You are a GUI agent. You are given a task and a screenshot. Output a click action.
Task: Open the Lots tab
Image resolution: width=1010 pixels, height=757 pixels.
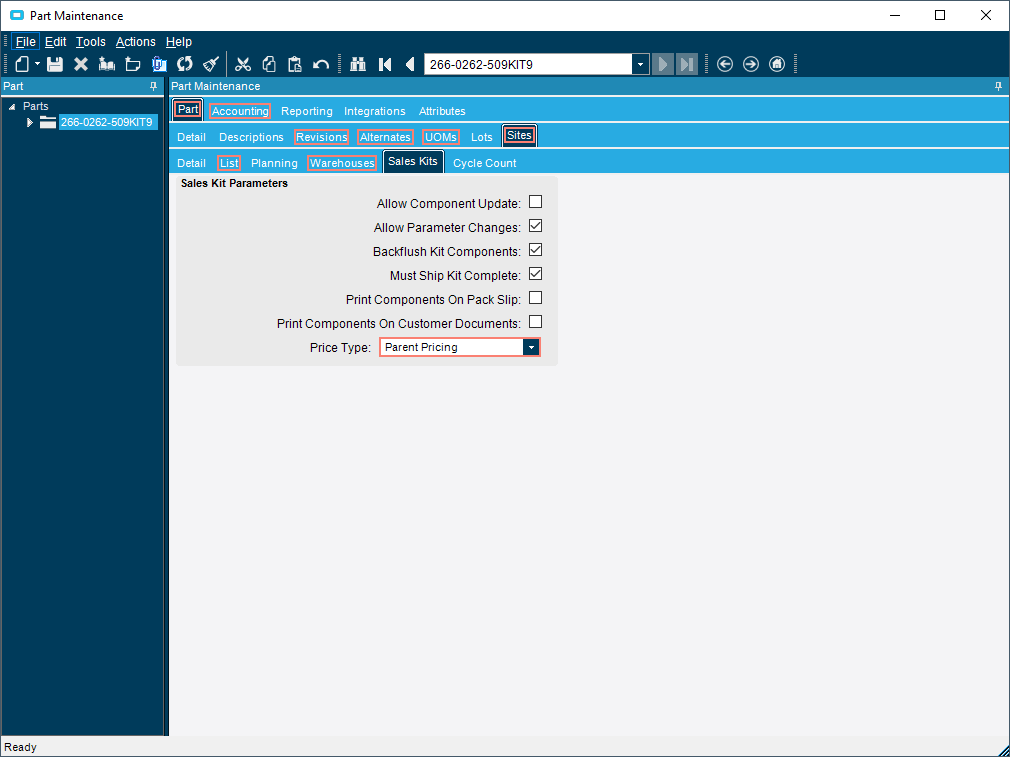[x=481, y=137]
